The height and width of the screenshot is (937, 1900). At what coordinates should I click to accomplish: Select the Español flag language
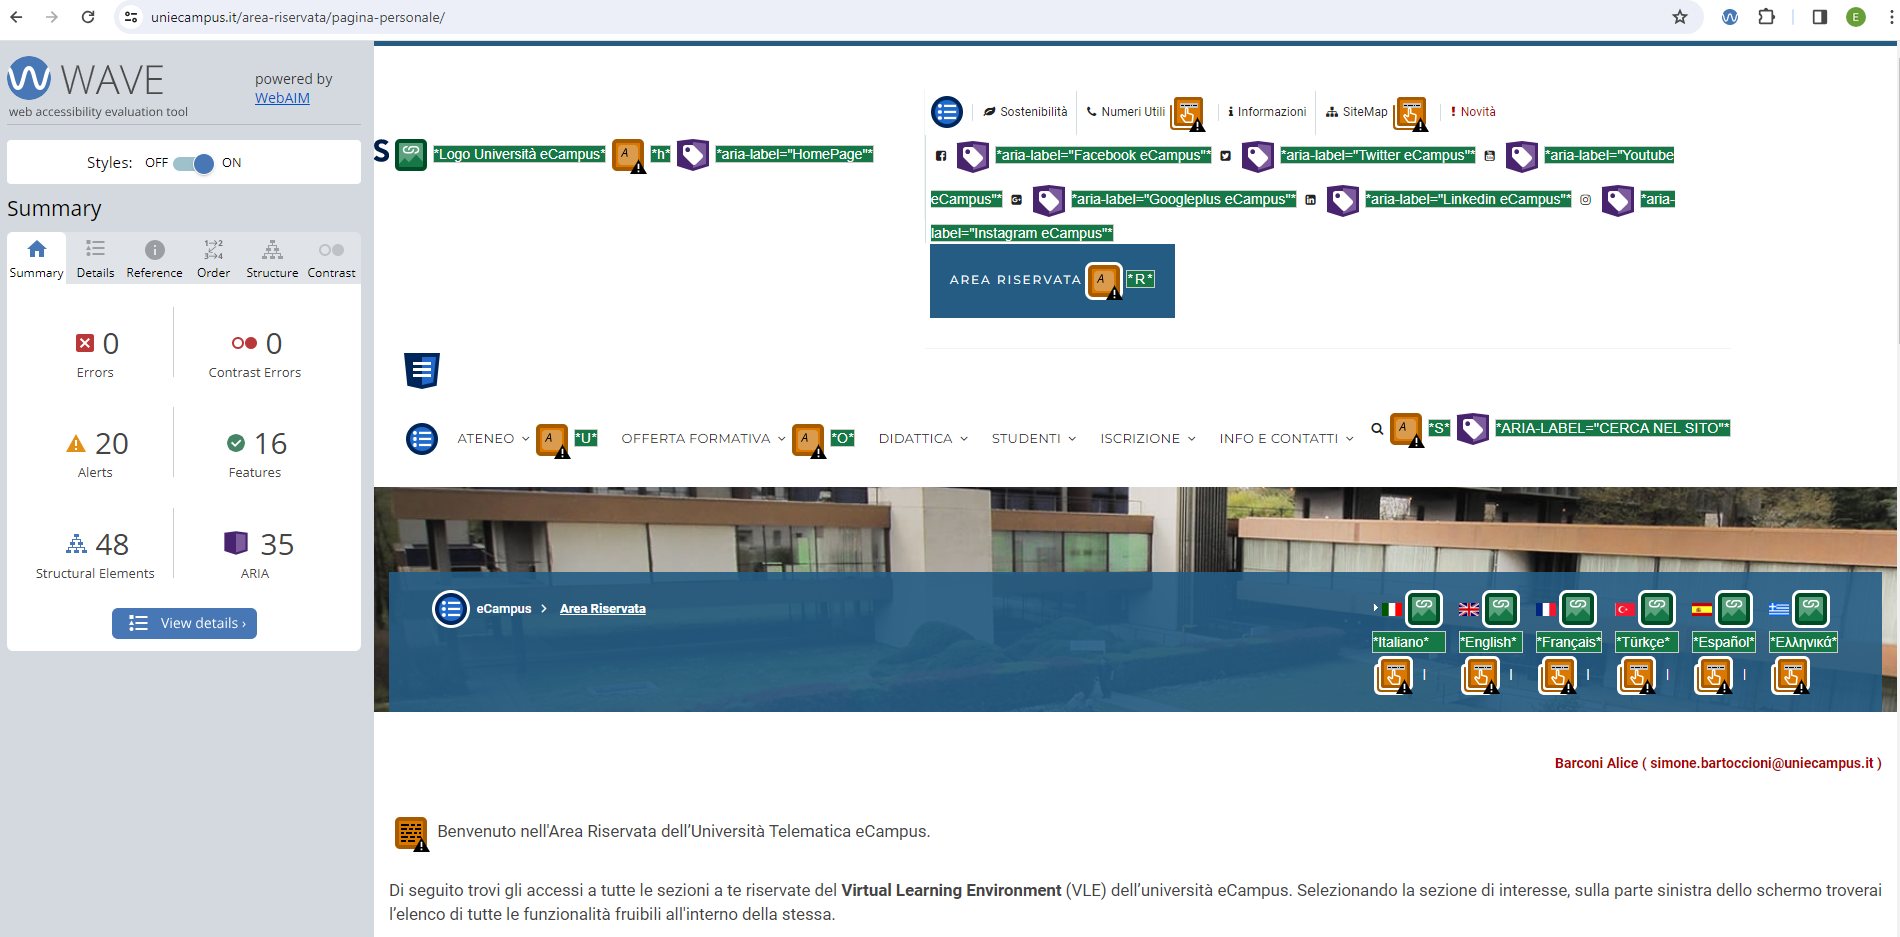(1702, 609)
